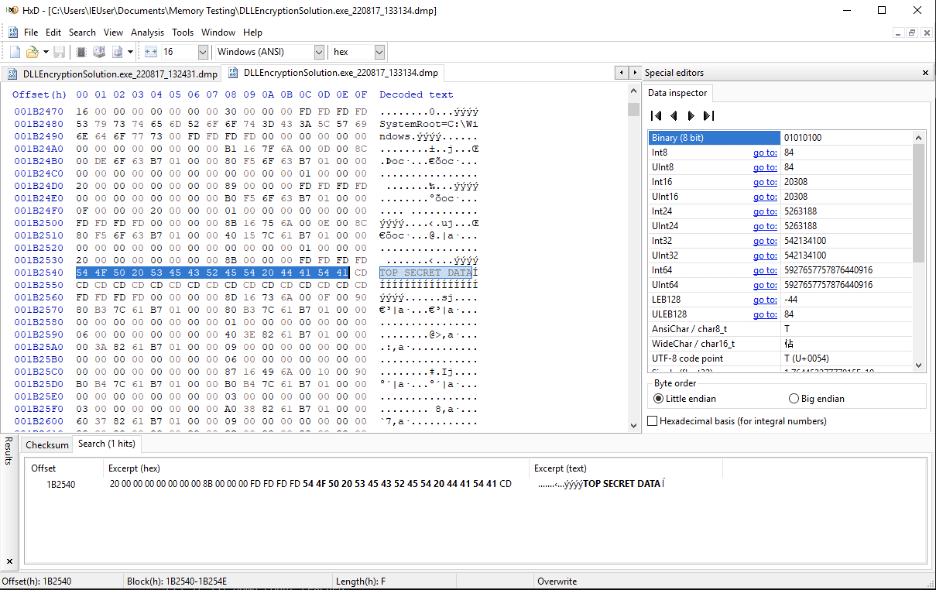936x590 pixels.
Task: Click the 'go to:' link for UInt16
Action: click(765, 197)
